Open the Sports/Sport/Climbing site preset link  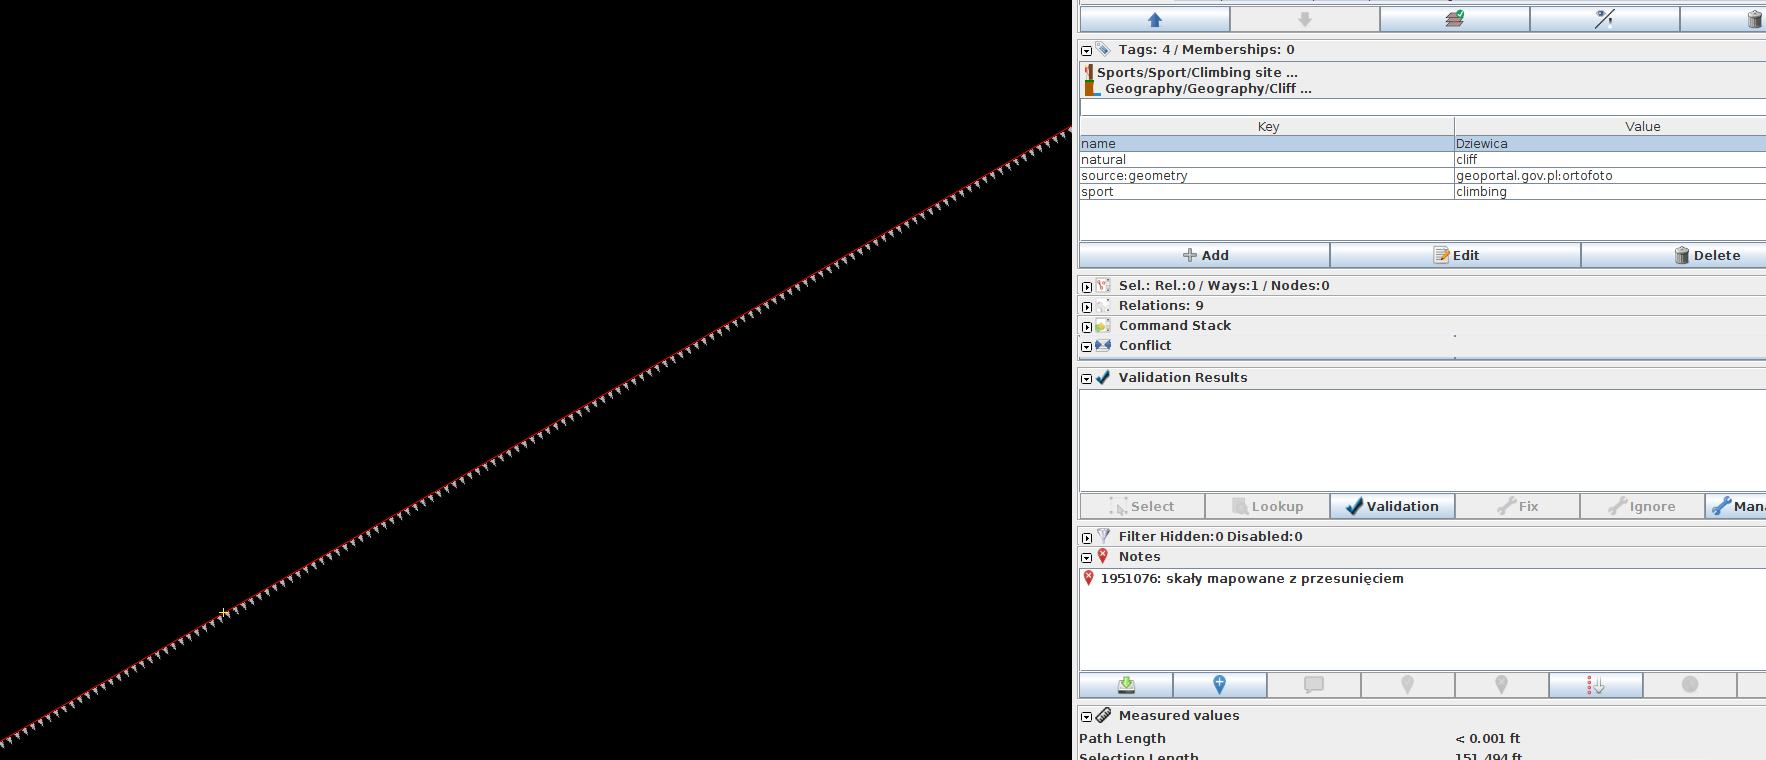1196,72
